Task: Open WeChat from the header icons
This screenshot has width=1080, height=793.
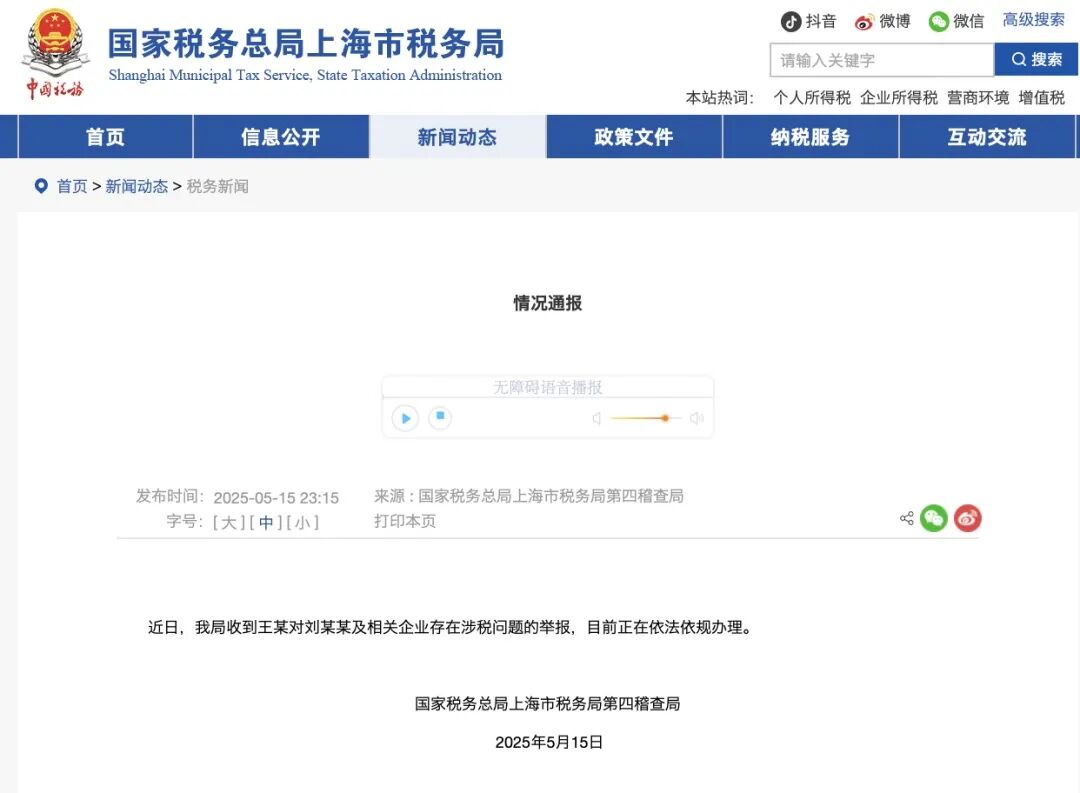Action: coord(939,21)
